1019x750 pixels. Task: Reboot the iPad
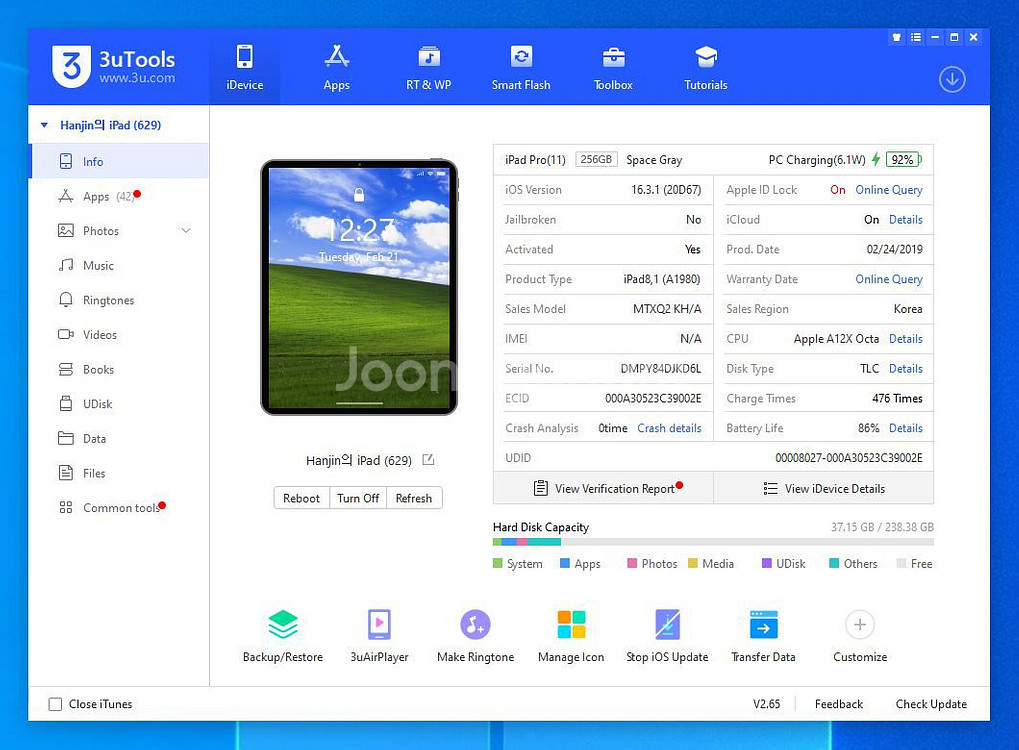coord(301,497)
